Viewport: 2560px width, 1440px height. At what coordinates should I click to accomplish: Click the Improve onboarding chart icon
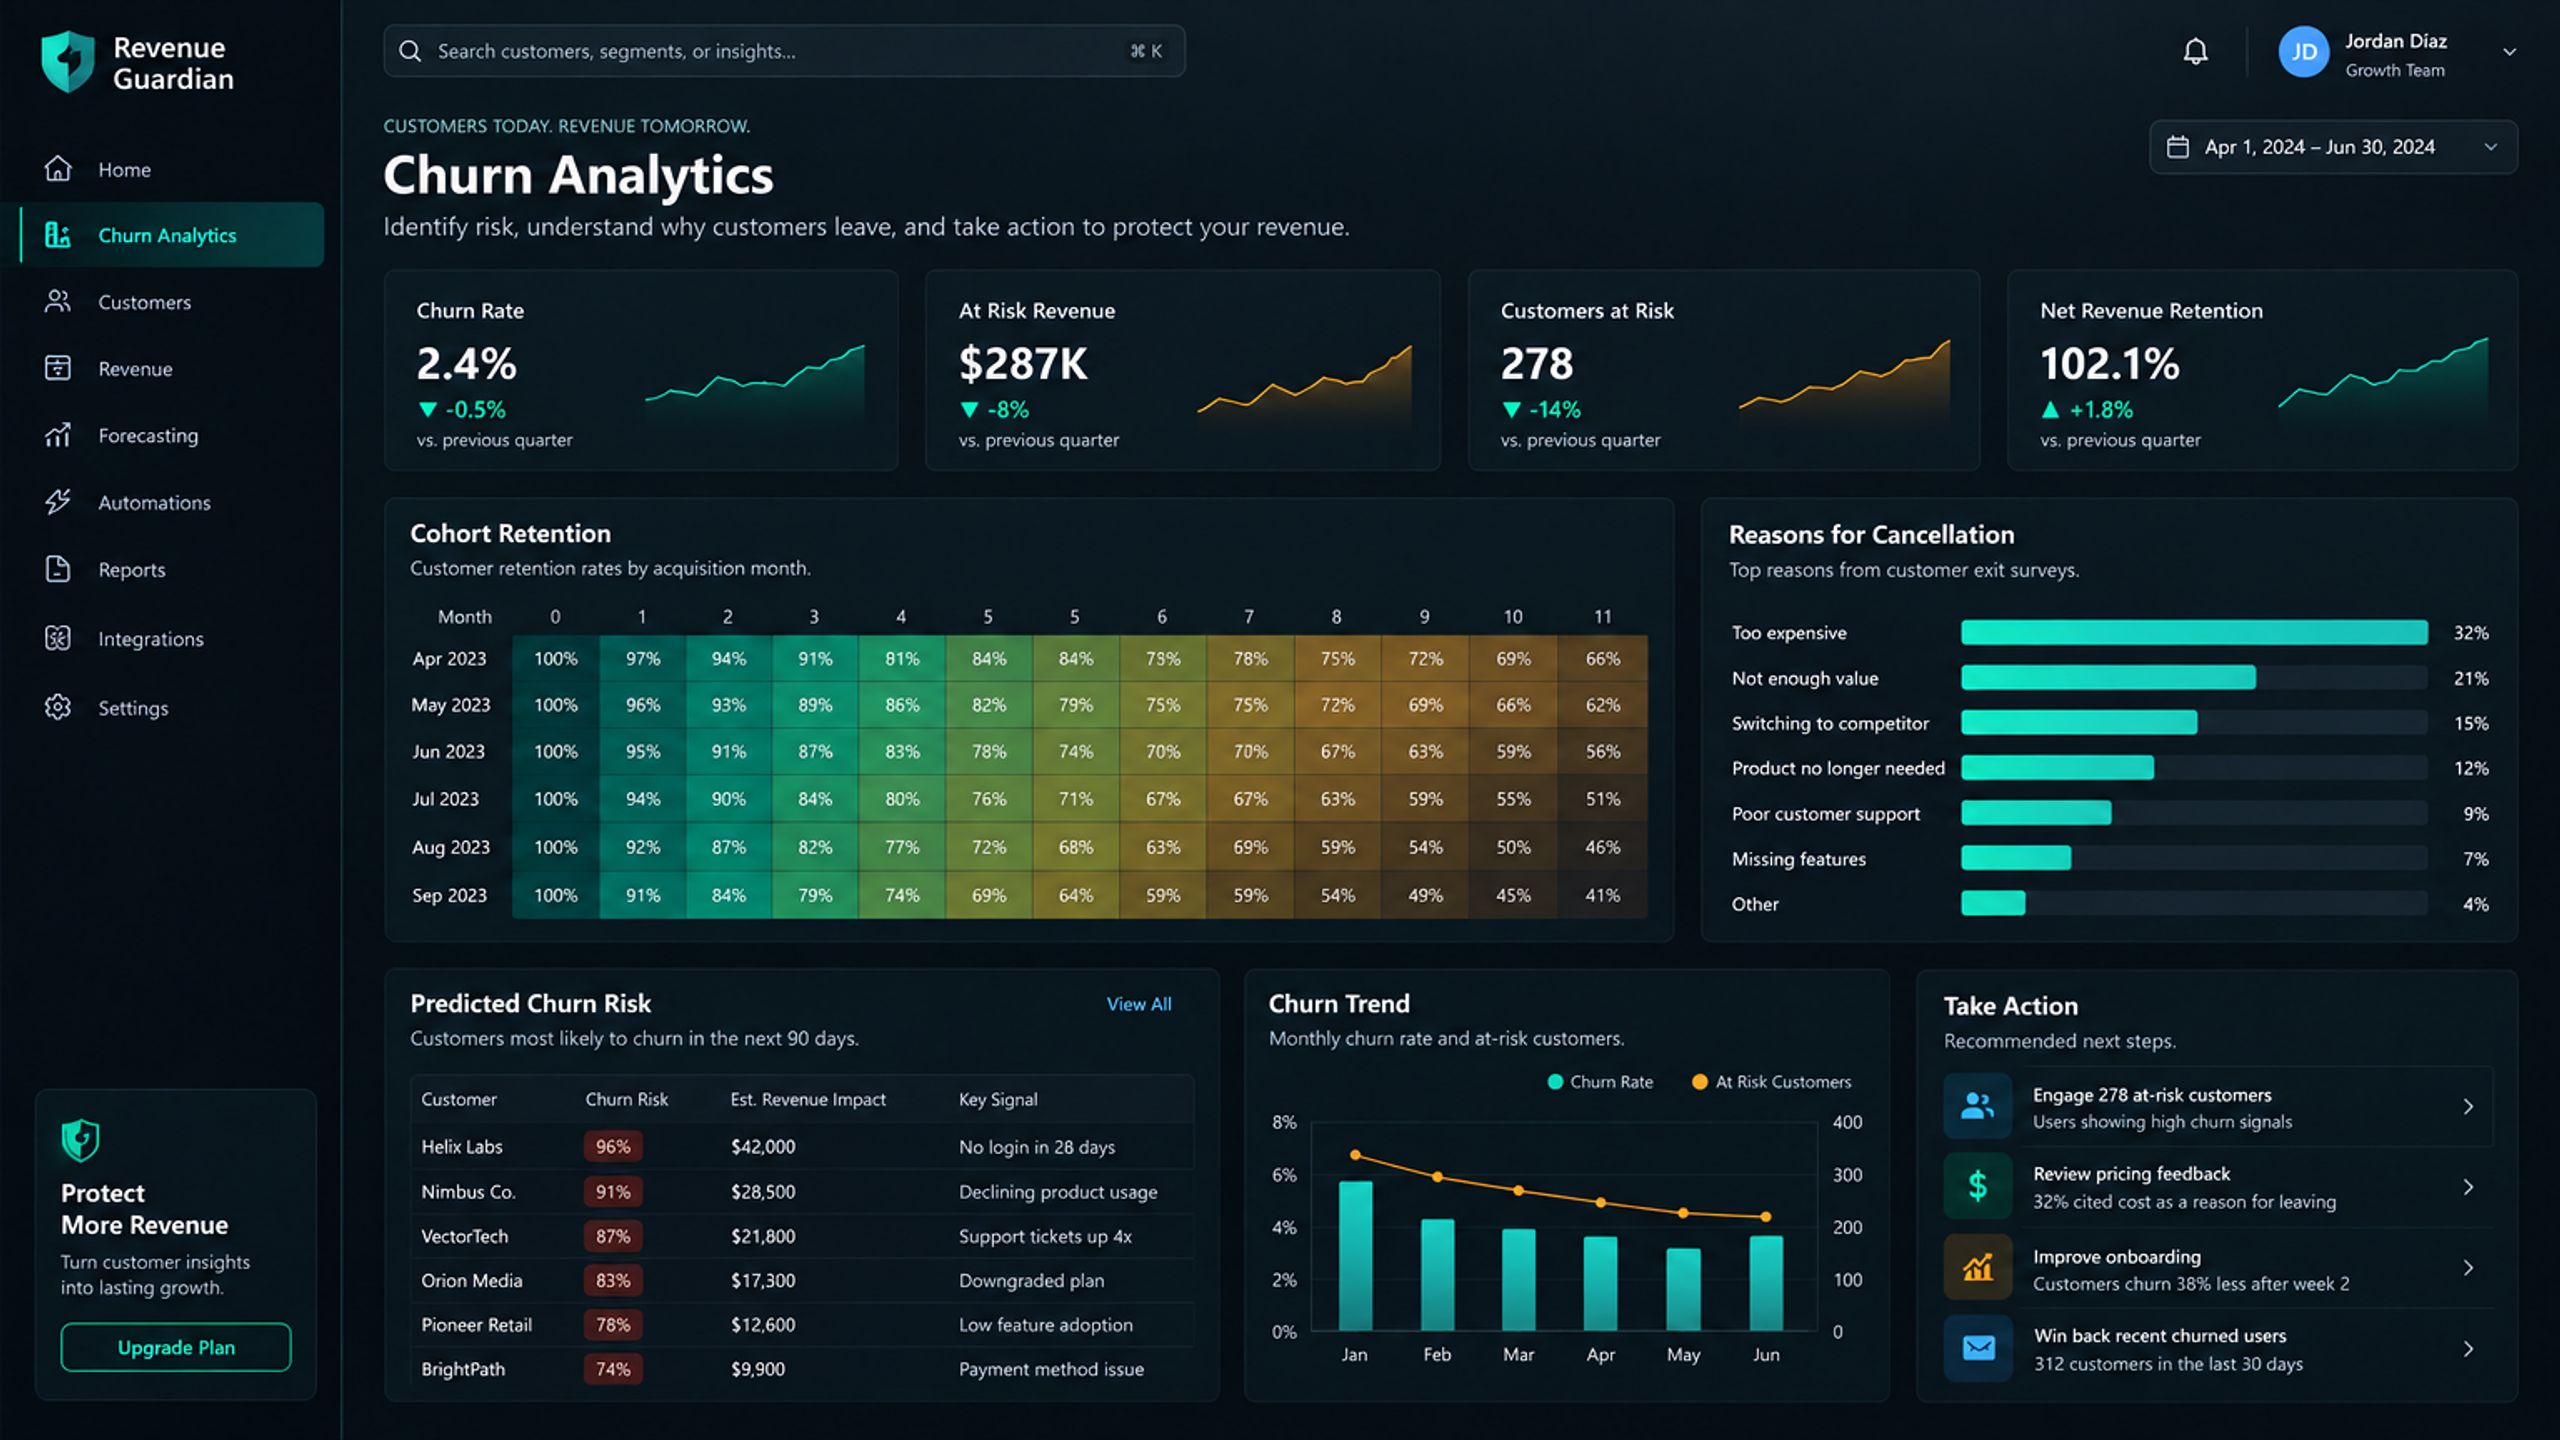1977,1267
